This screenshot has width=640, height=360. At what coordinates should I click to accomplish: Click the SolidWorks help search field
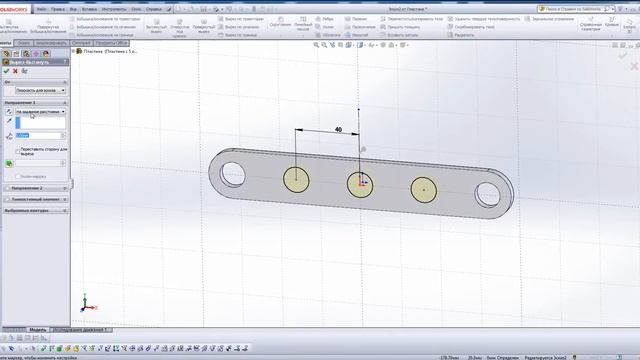tap(574, 9)
